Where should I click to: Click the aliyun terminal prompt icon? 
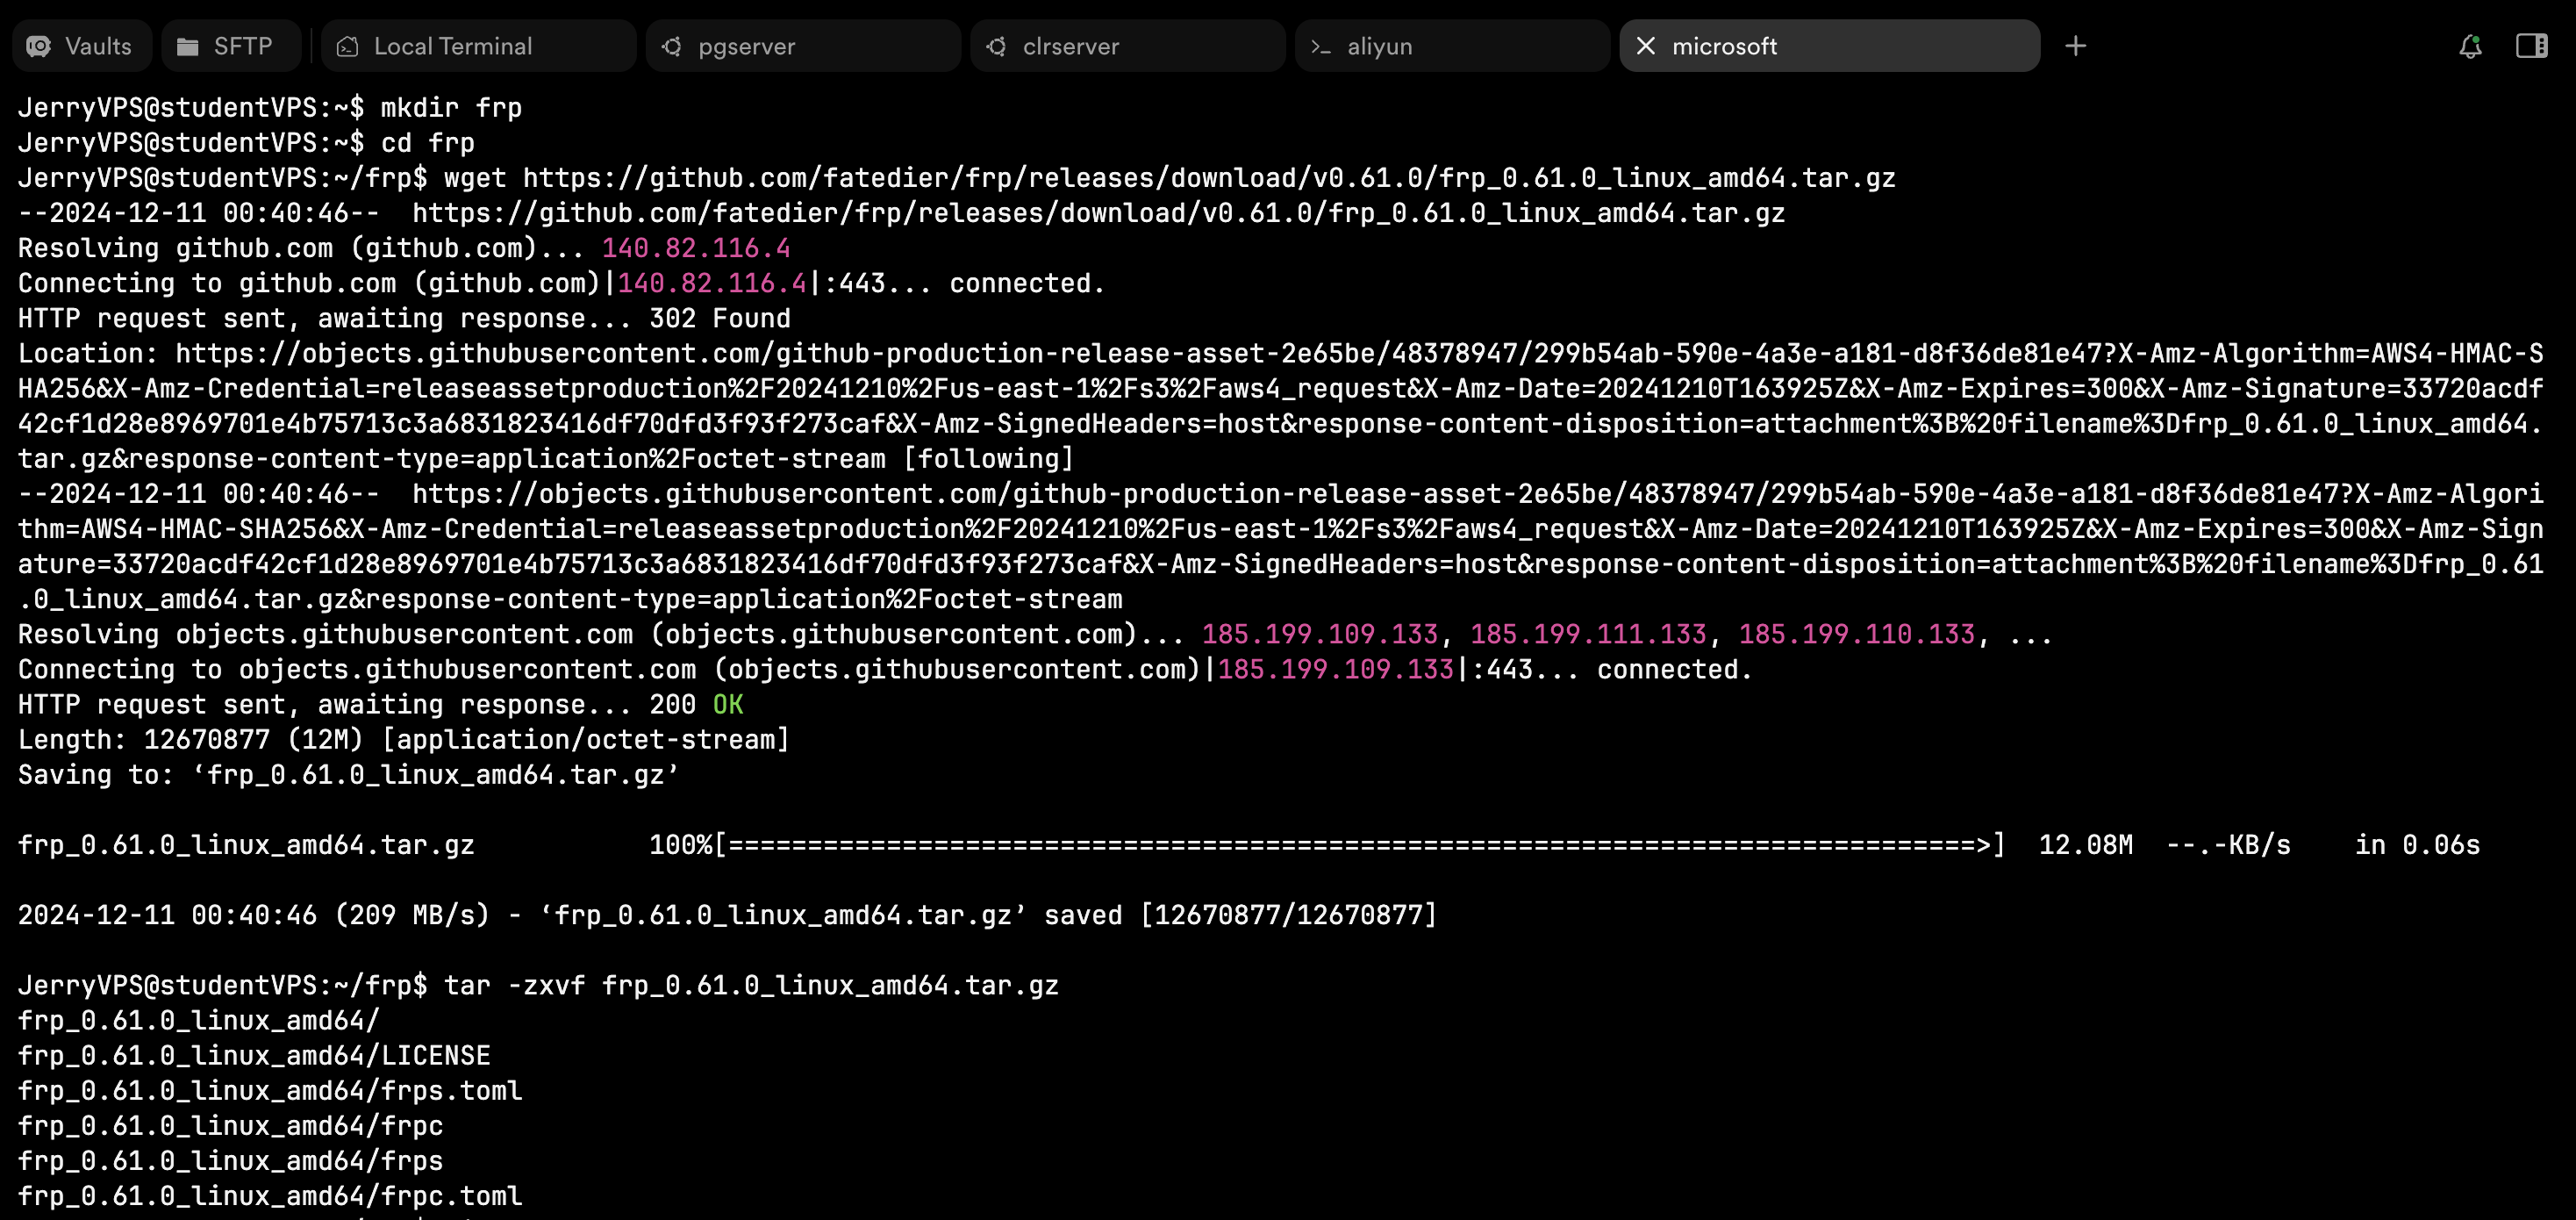pos(1320,47)
